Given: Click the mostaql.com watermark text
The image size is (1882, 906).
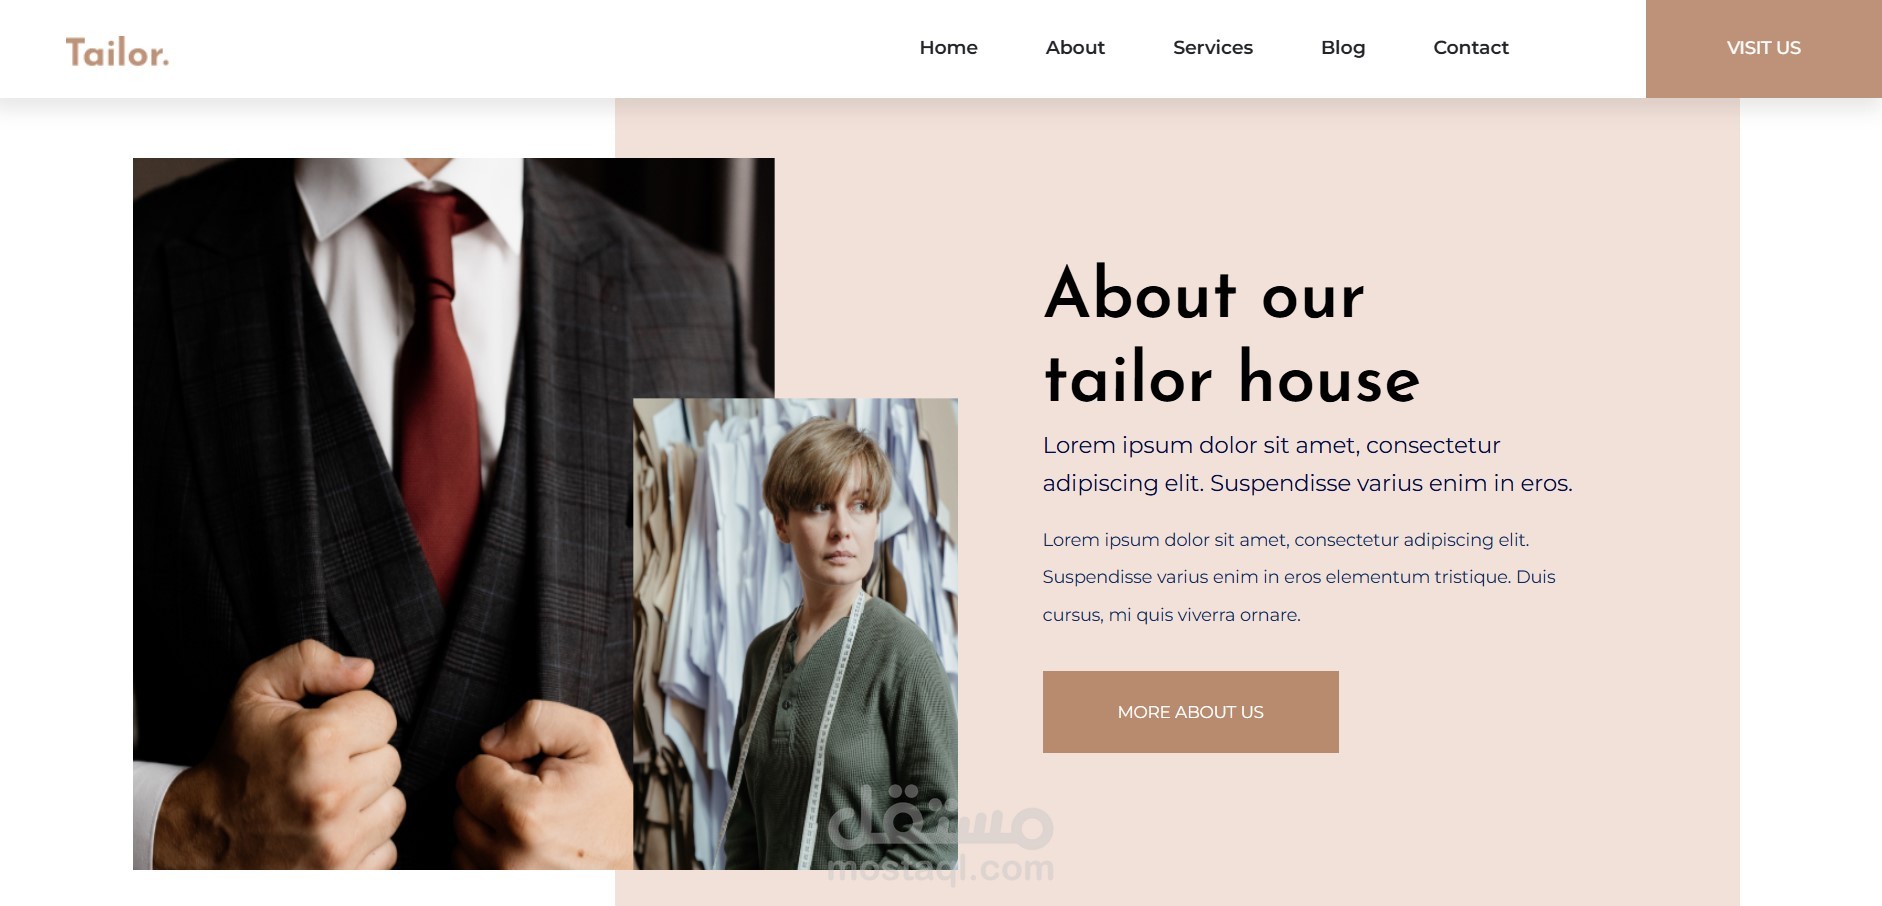Looking at the screenshot, I should click(941, 868).
